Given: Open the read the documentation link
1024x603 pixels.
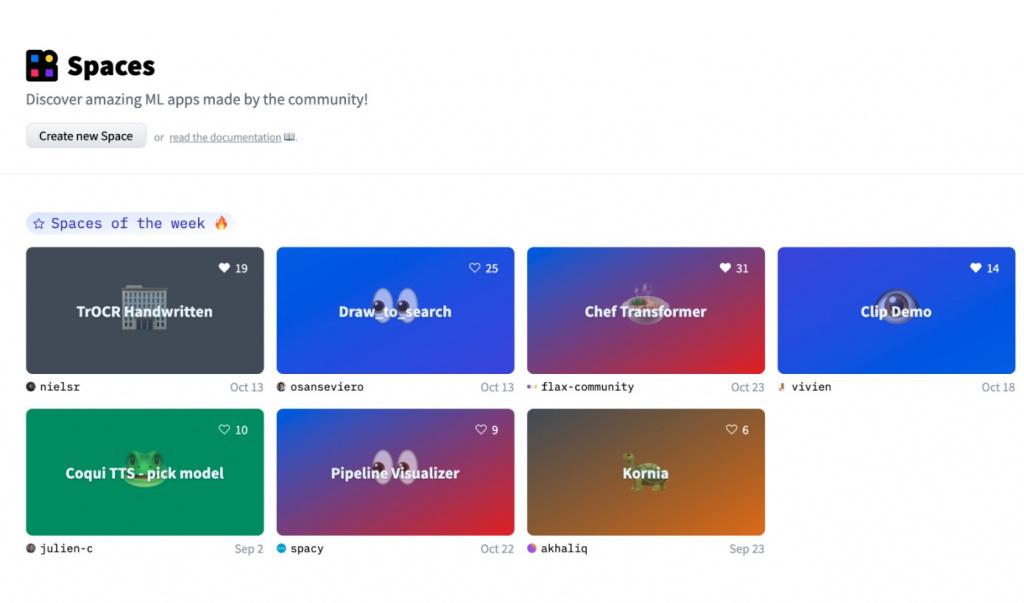Looking at the screenshot, I should 225,137.
